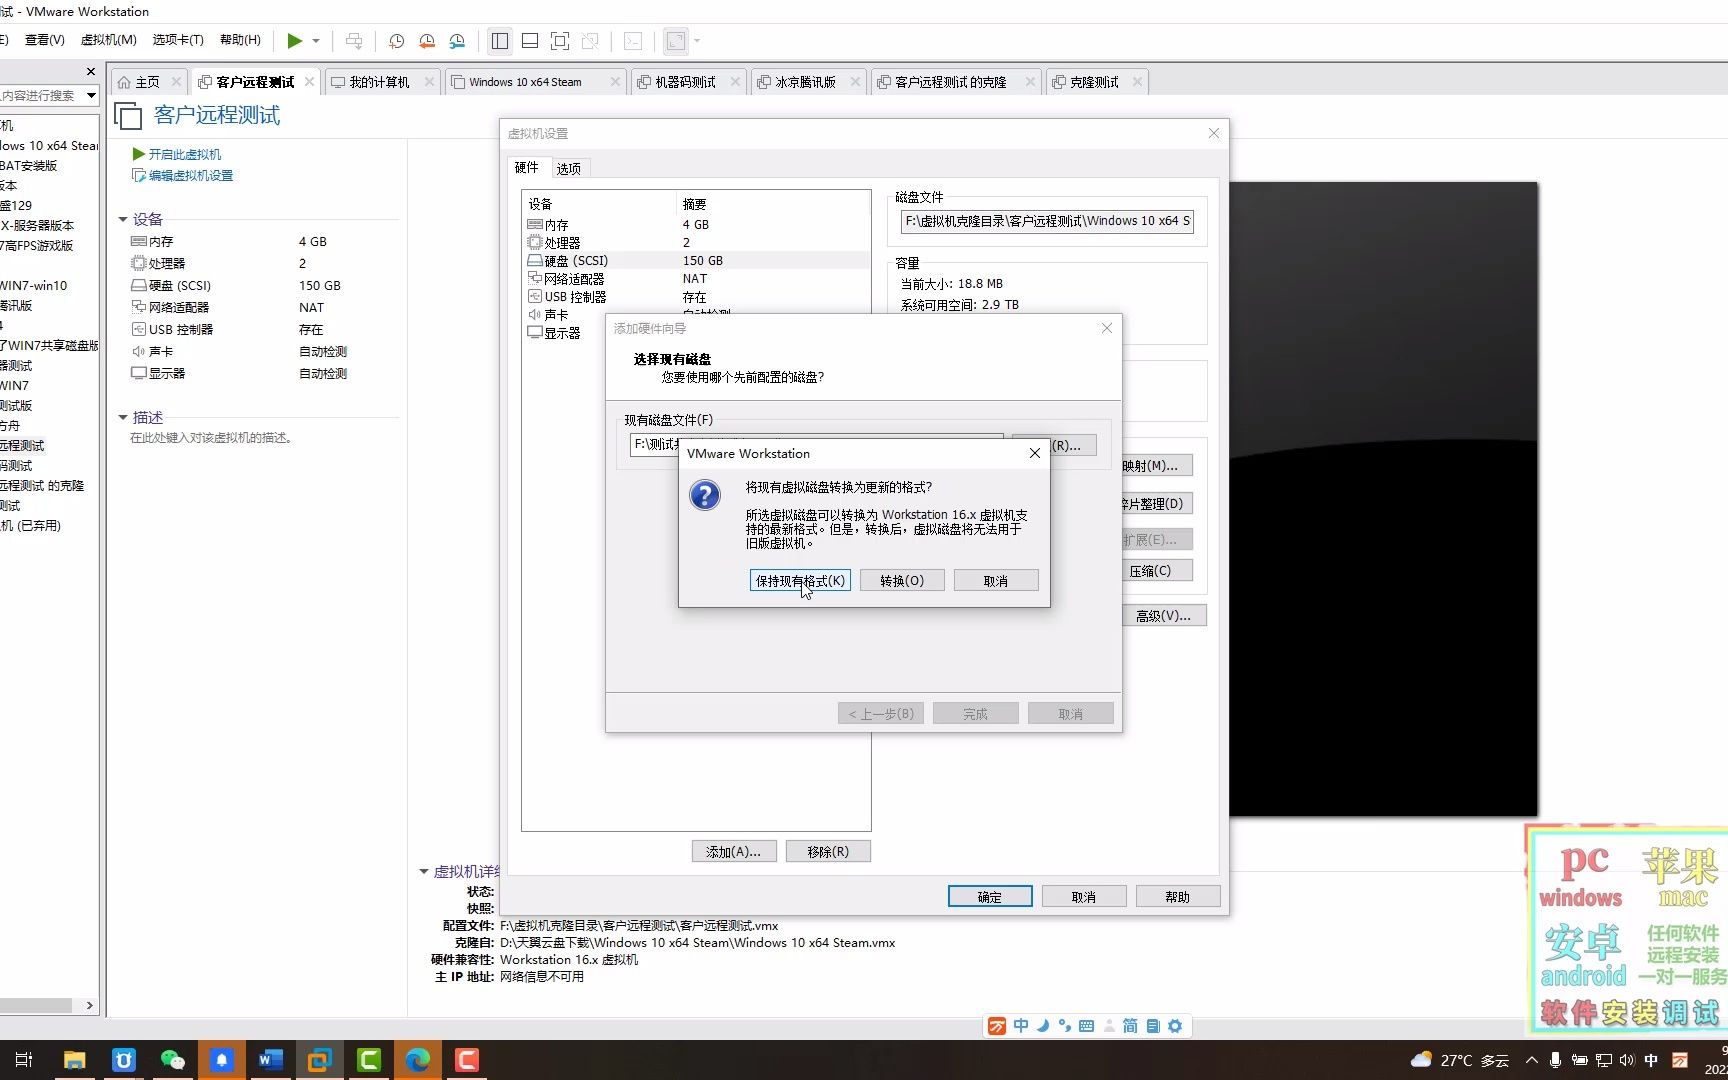
Task: Open the 虚拟机(M) menu
Action: point(108,40)
